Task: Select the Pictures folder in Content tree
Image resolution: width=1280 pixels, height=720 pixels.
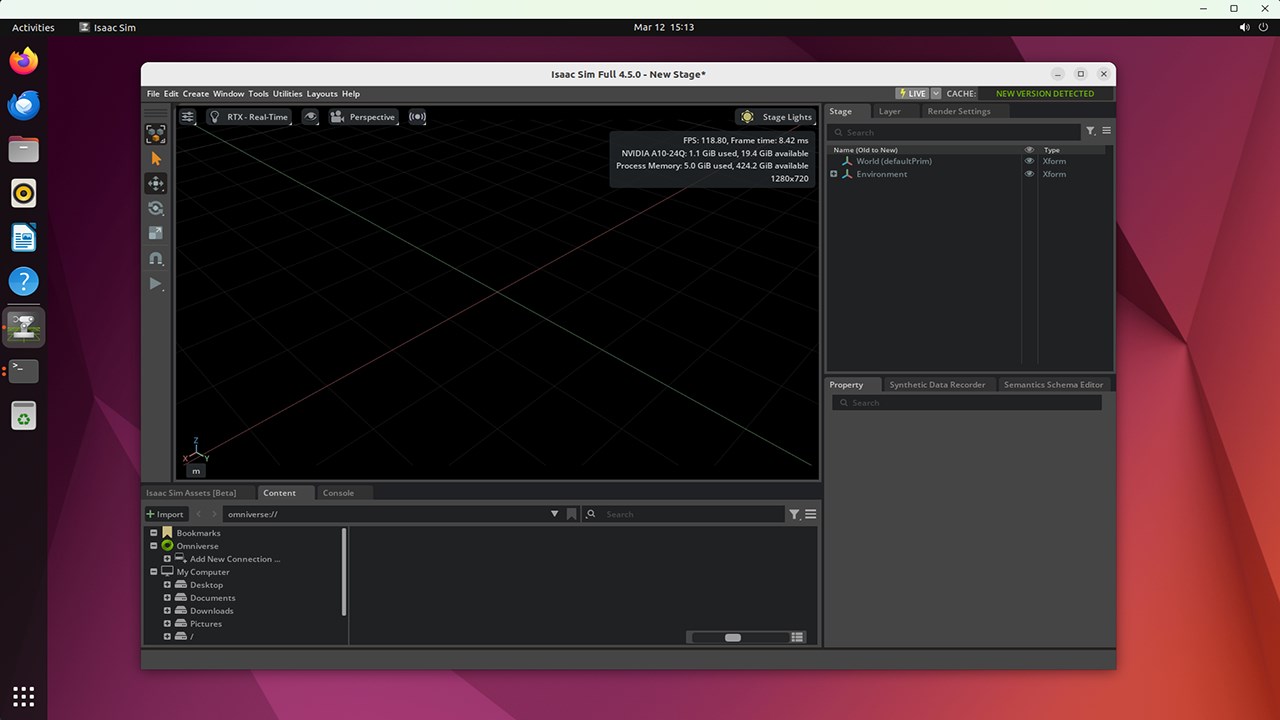Action: click(206, 624)
